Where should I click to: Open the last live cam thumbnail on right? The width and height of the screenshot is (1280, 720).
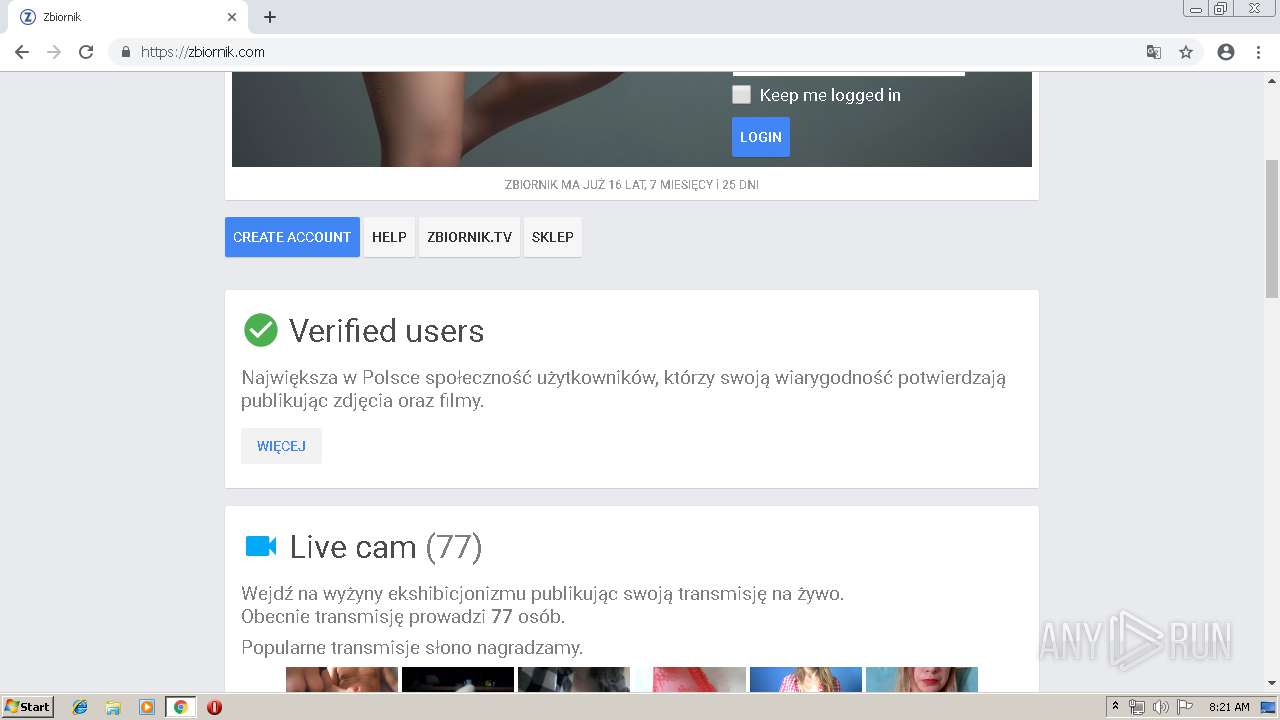coord(922,679)
